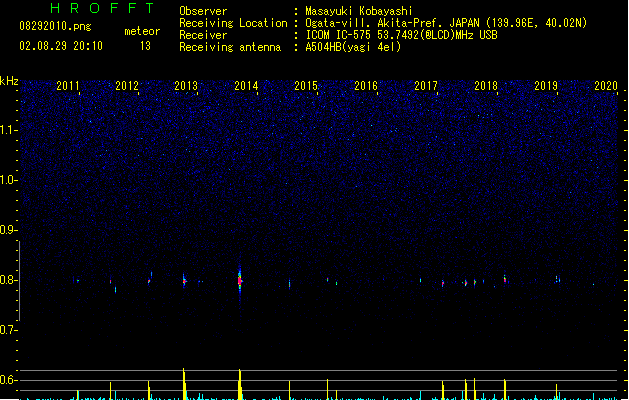Click the Receiving Location label

point(233,23)
